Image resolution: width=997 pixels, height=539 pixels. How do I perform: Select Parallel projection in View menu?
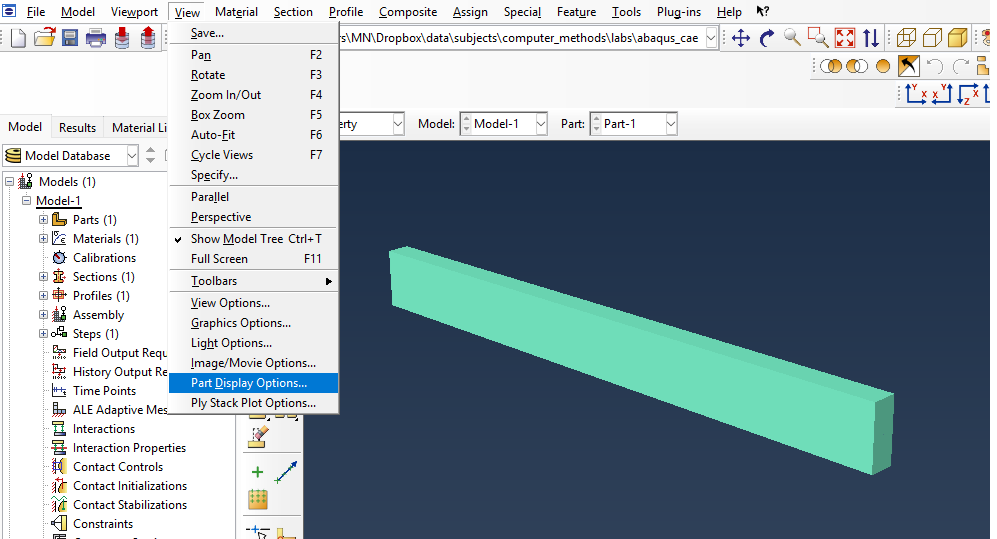[210, 197]
